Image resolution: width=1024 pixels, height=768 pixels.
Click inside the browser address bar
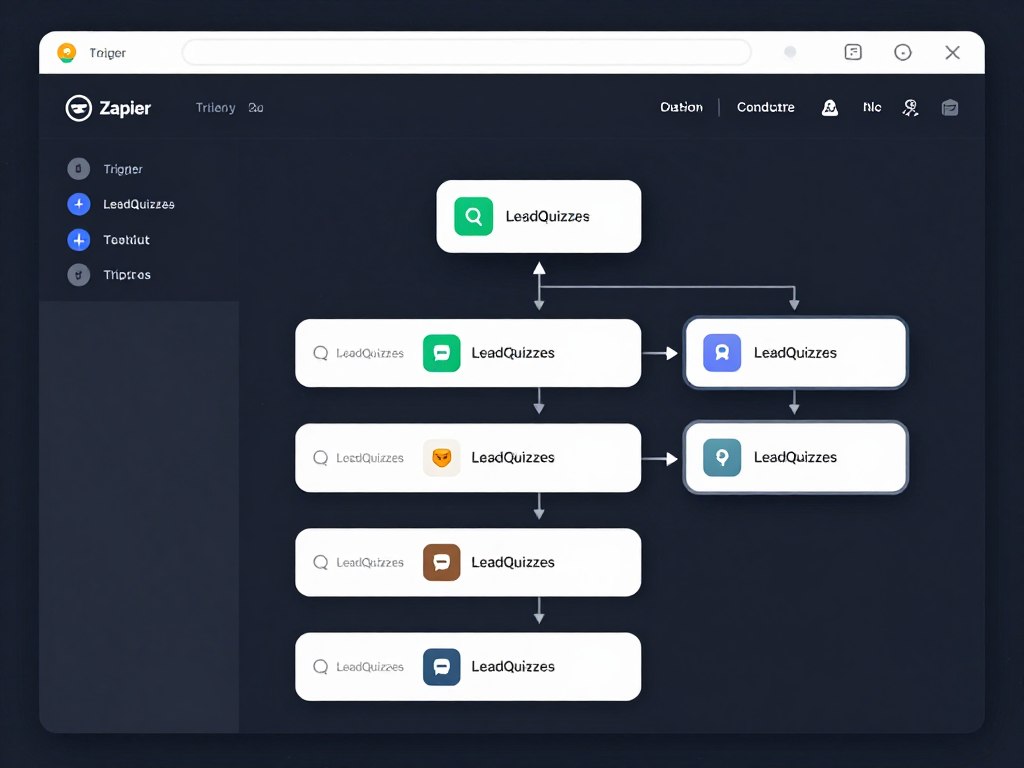tap(466, 52)
